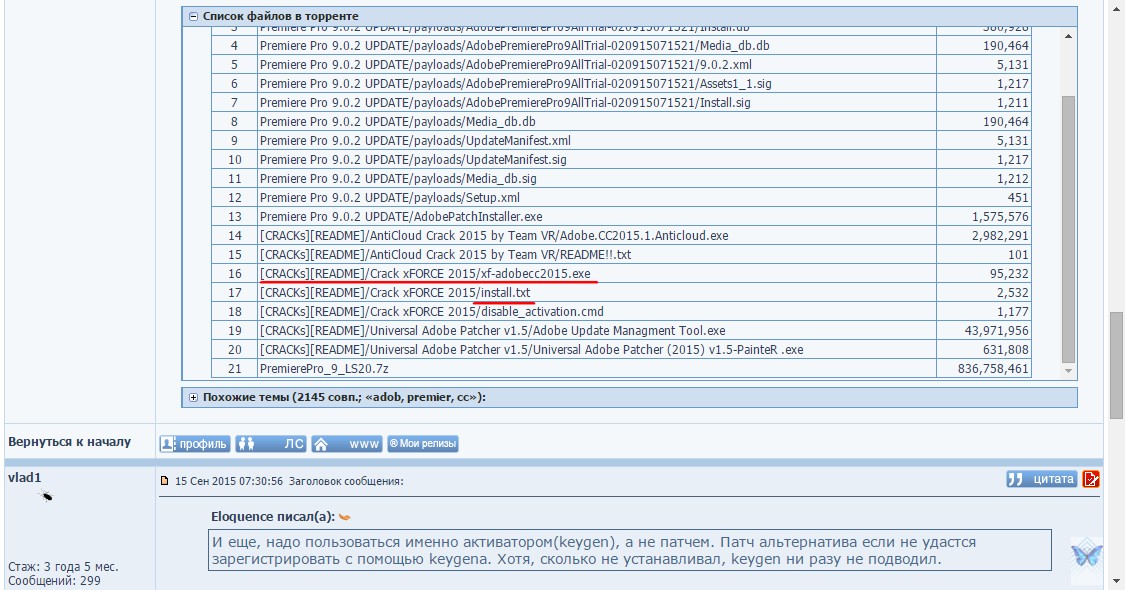
Task: Click the 'цитата' quote button
Action: click(1041, 479)
